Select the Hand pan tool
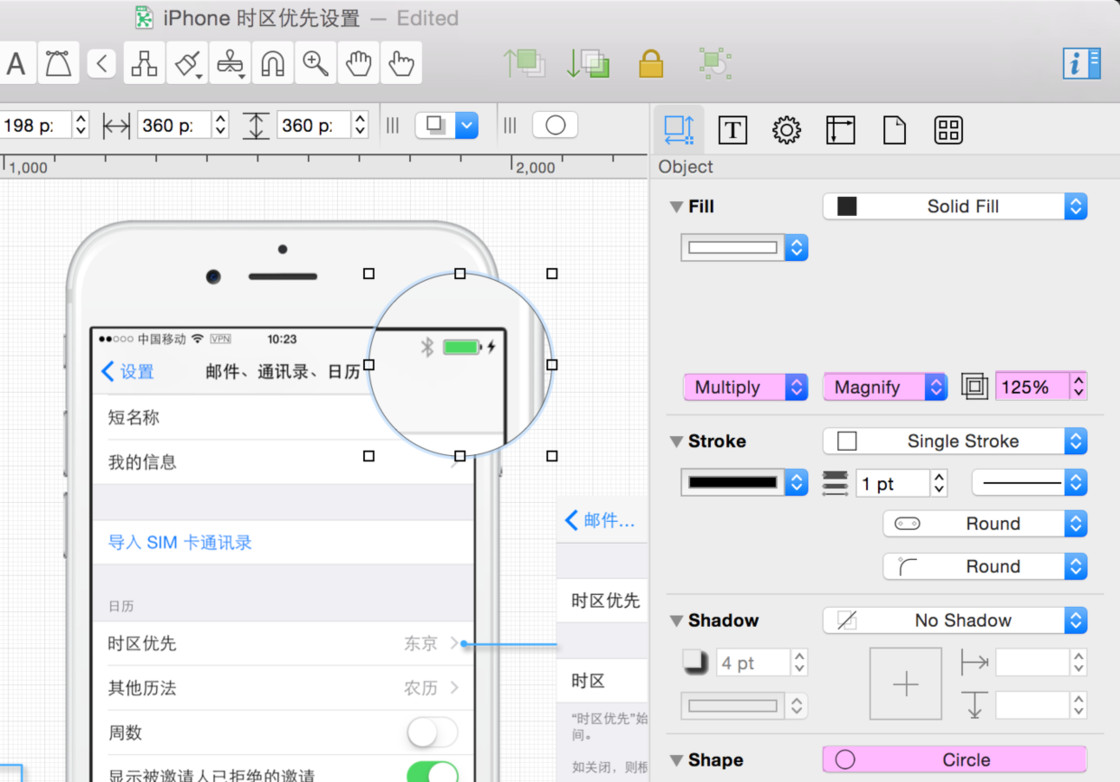This screenshot has height=782, width=1120. (x=358, y=64)
